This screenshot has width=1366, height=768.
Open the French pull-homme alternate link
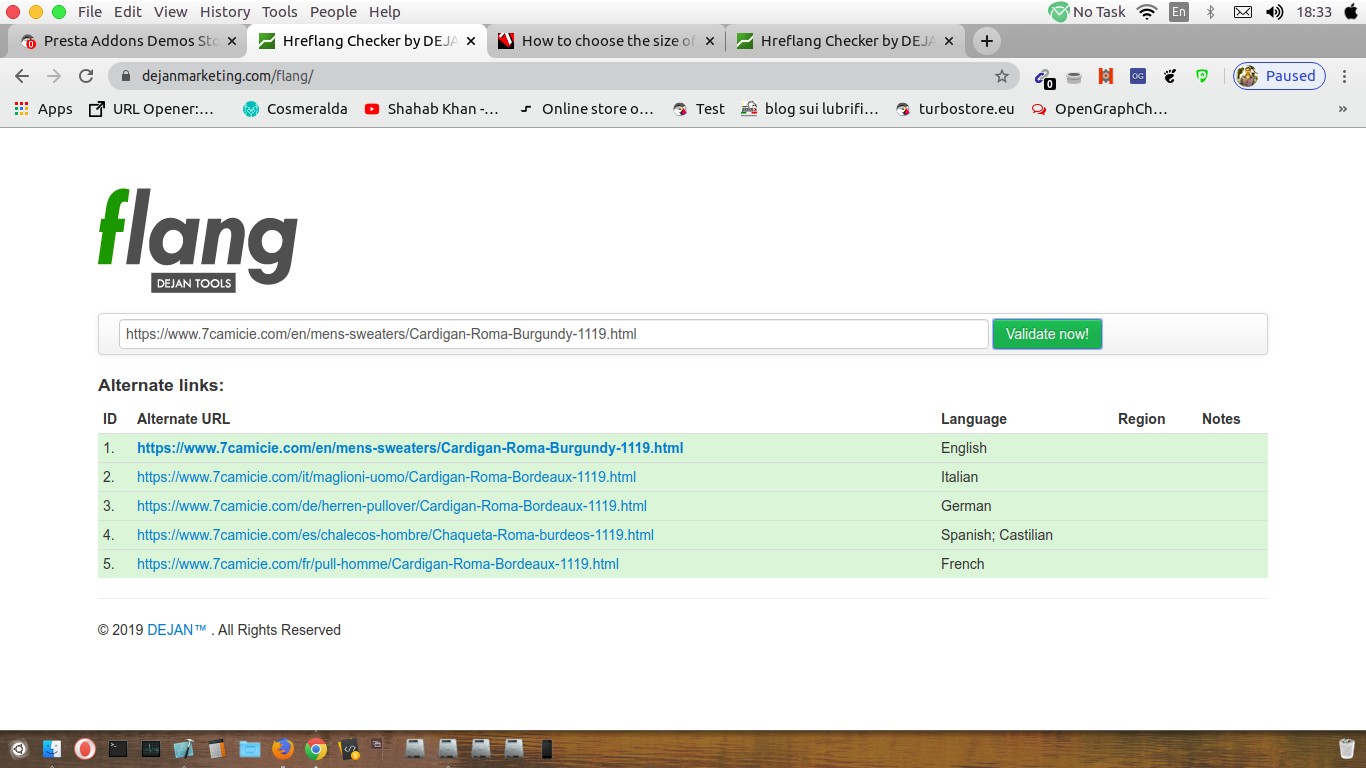(378, 564)
